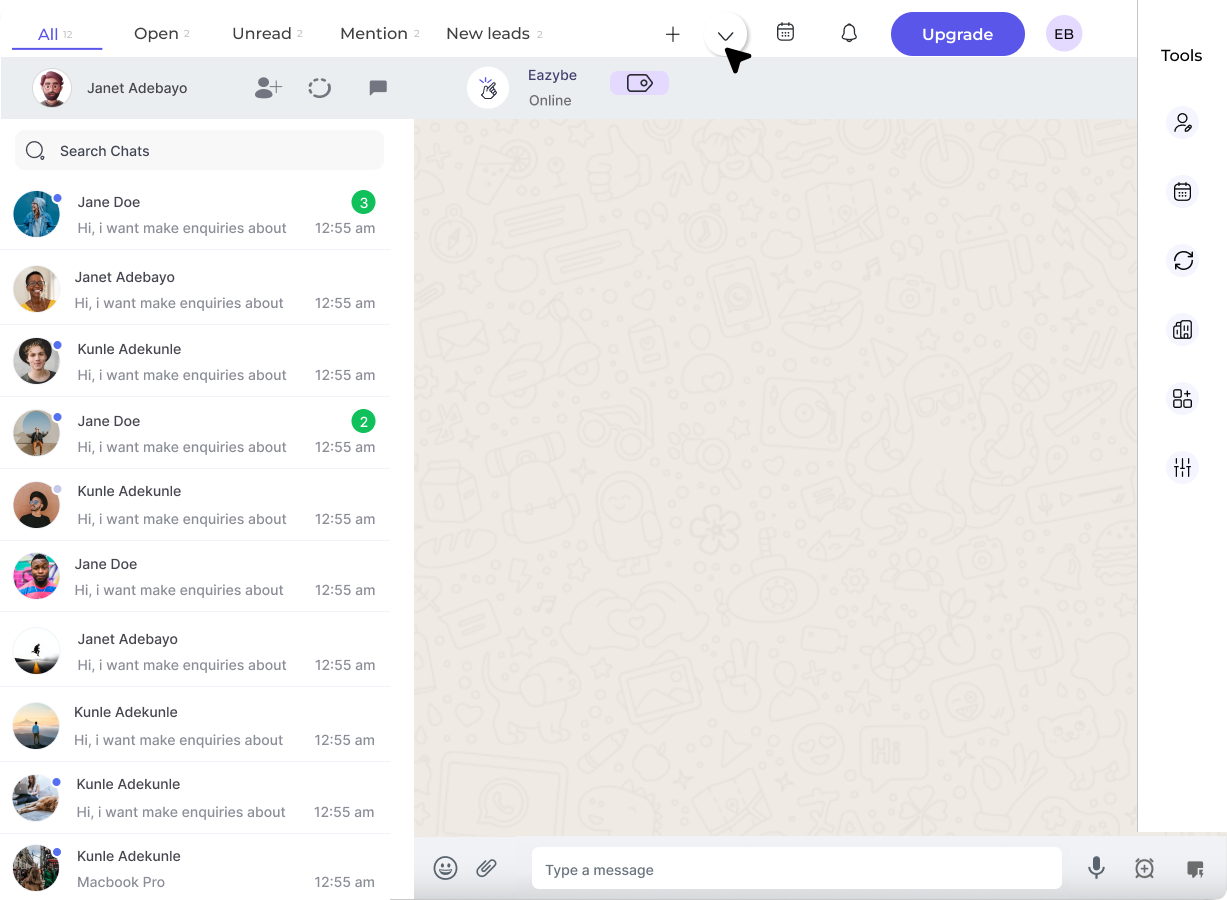Expand the chevron dropdown next to the plus button
Image resolution: width=1227 pixels, height=900 pixels.
click(x=724, y=34)
